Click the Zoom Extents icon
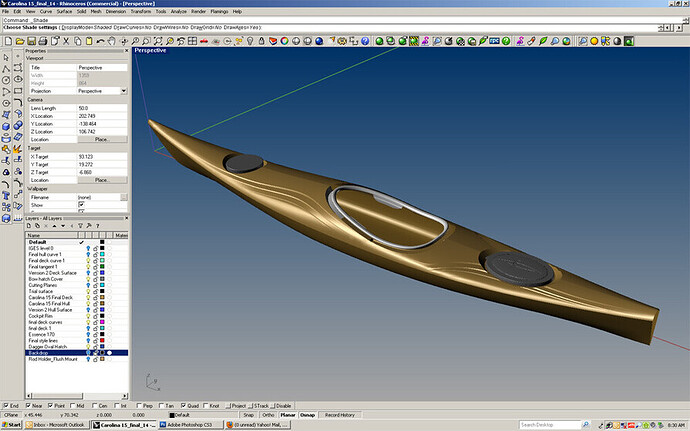 coord(158,41)
